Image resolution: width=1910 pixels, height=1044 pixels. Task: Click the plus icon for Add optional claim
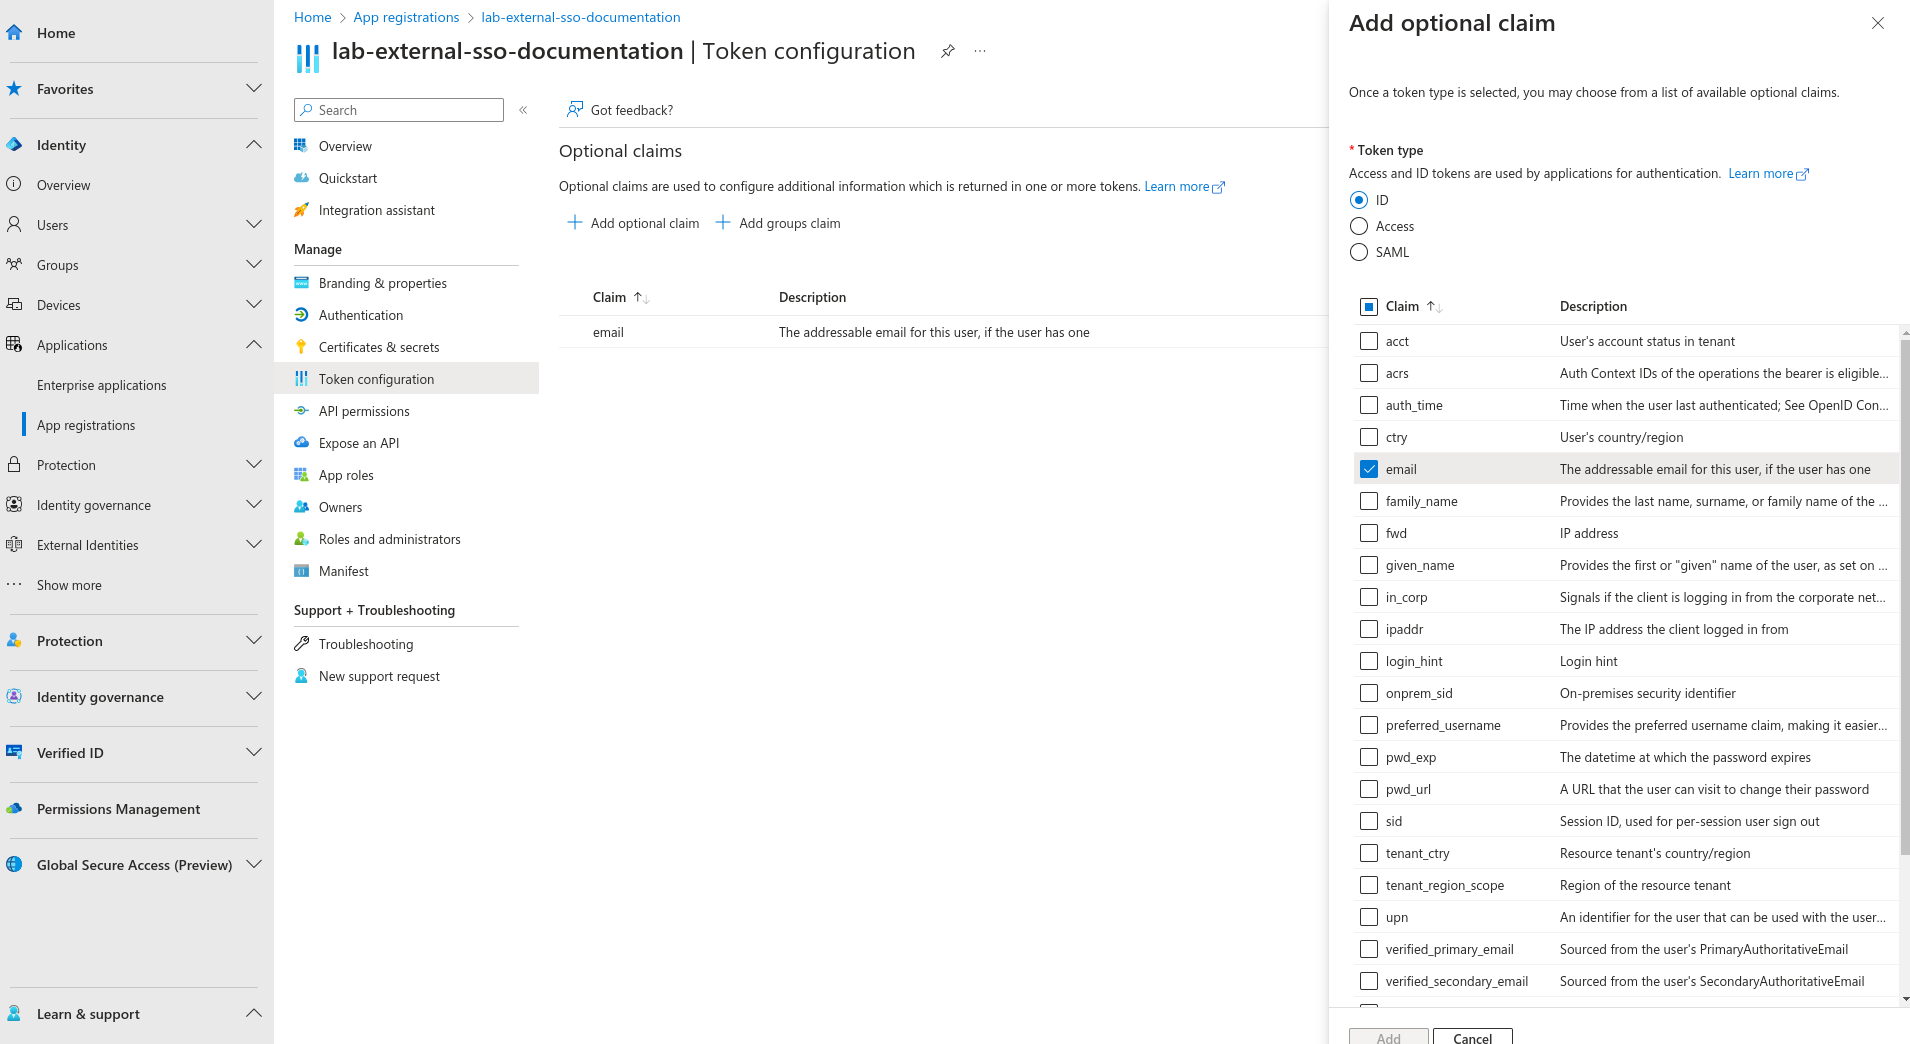(575, 222)
